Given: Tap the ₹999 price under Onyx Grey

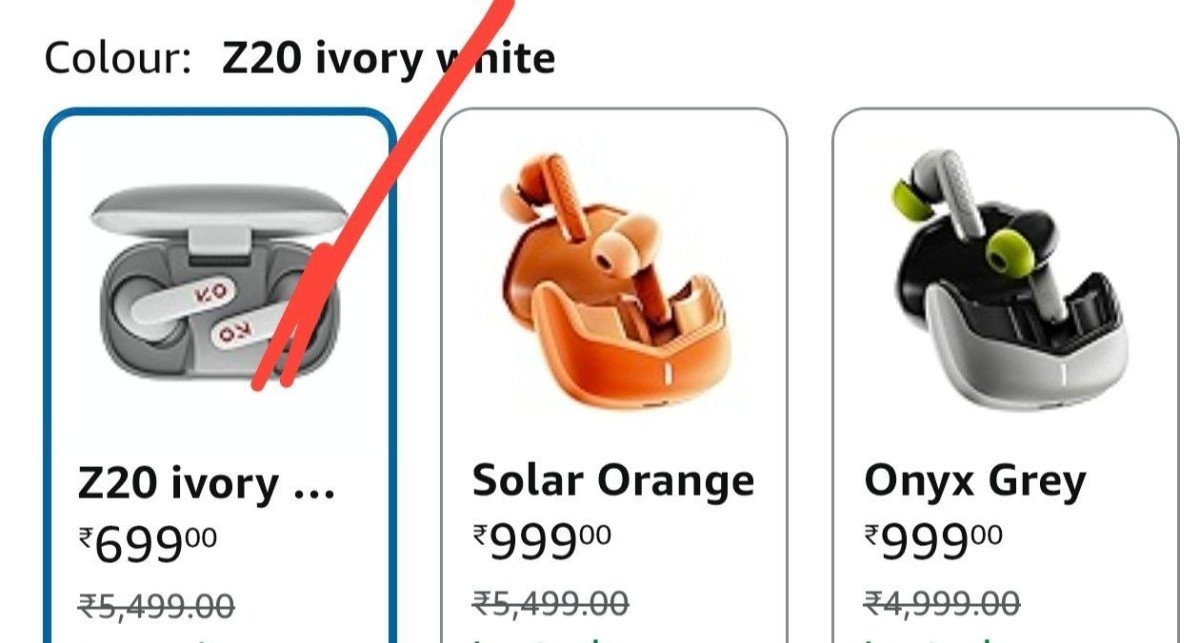Looking at the screenshot, I should point(933,543).
